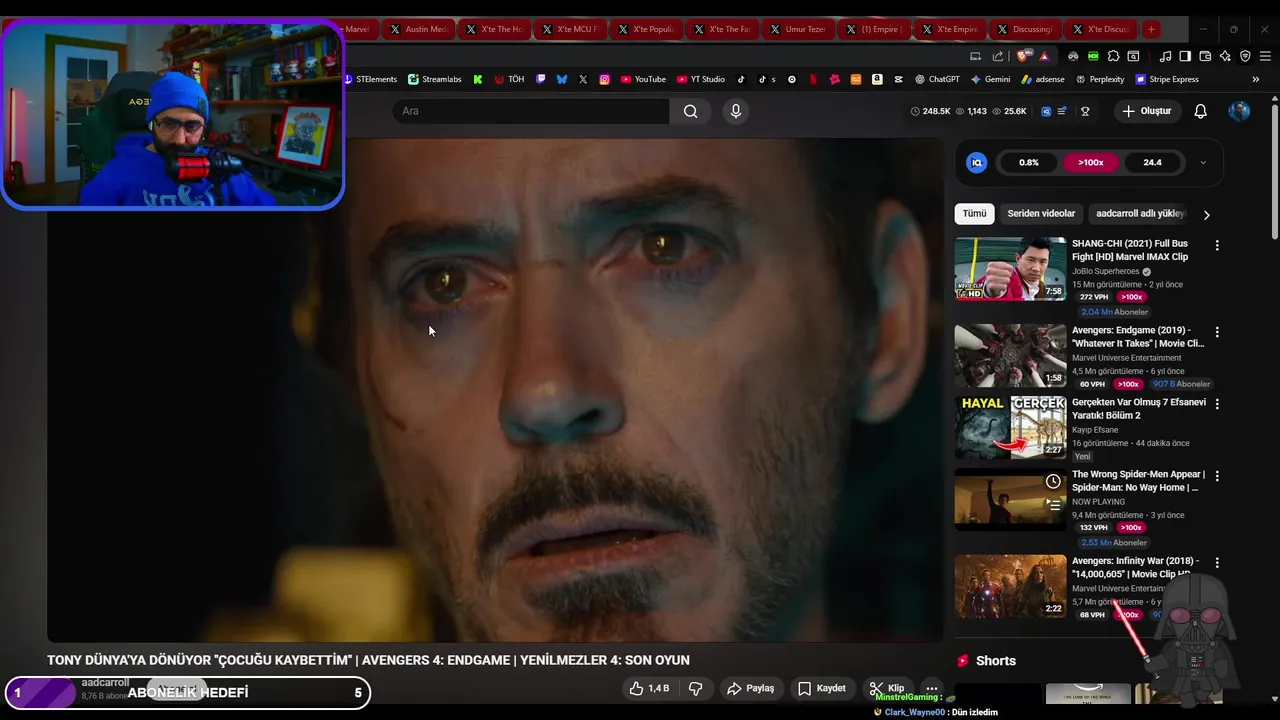Screen dimensions: 1280x720
Task: Click the Shorts section logo
Action: tap(963, 661)
